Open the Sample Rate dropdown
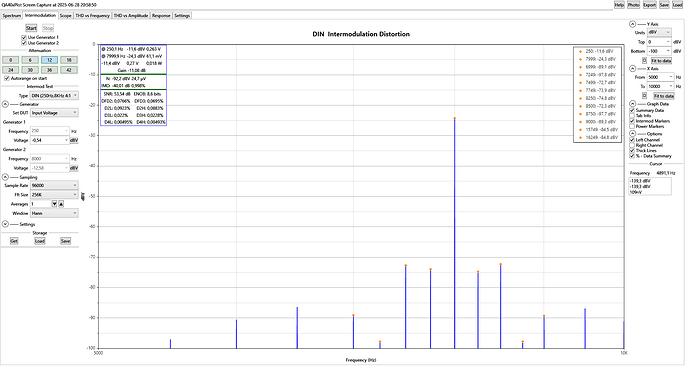Screen dimensions: 690x379 [x=54, y=185]
